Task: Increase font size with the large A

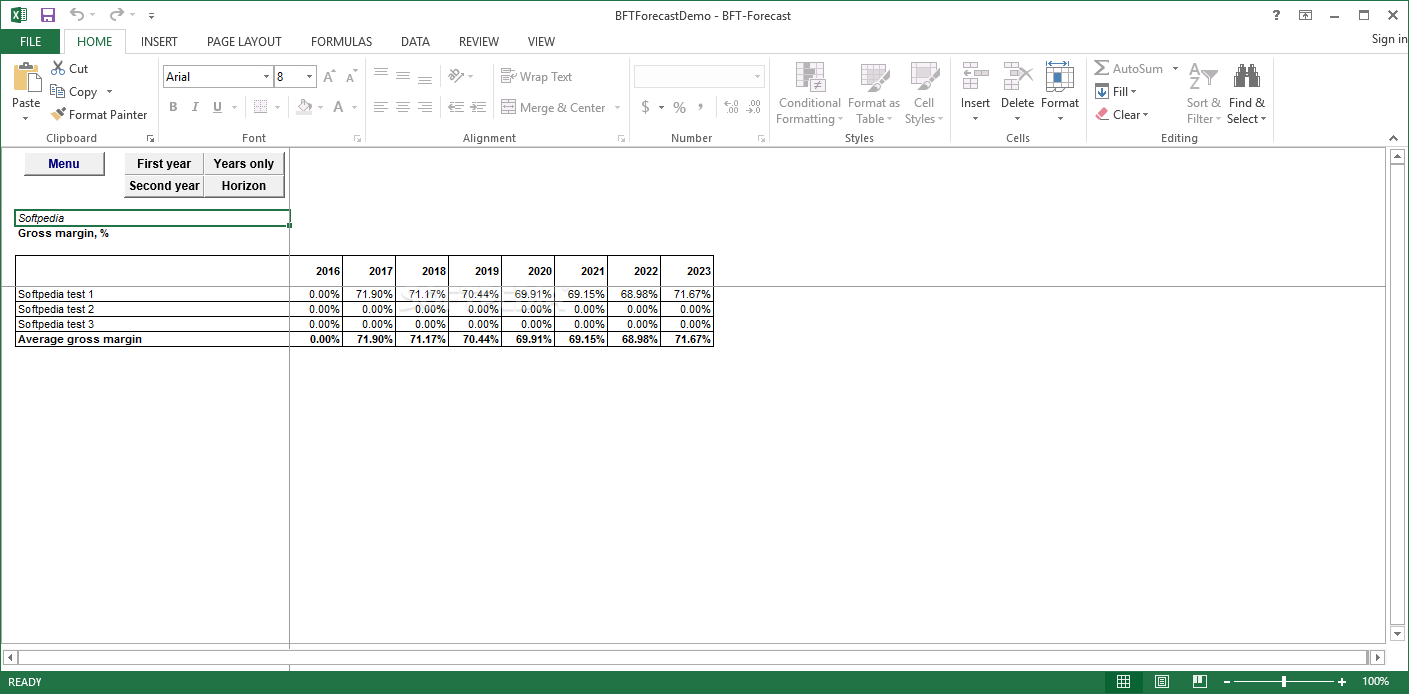Action: (x=330, y=77)
